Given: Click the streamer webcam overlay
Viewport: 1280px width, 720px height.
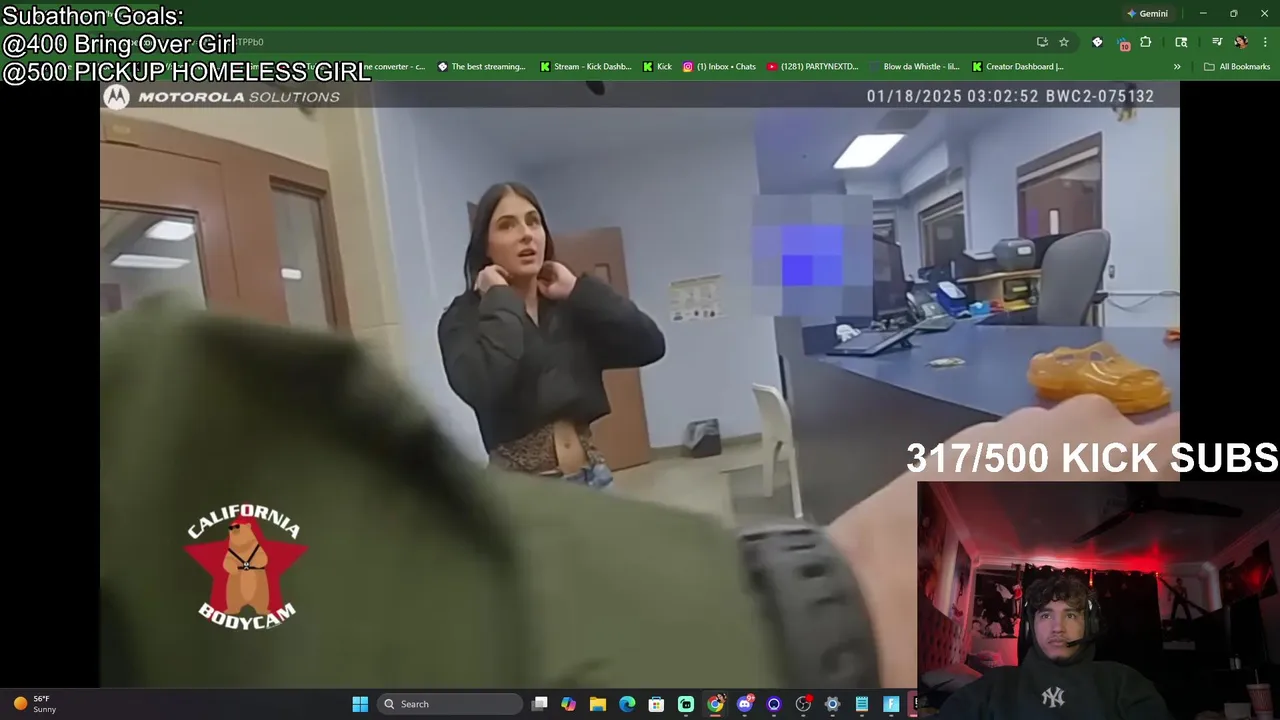Looking at the screenshot, I should 1098,600.
